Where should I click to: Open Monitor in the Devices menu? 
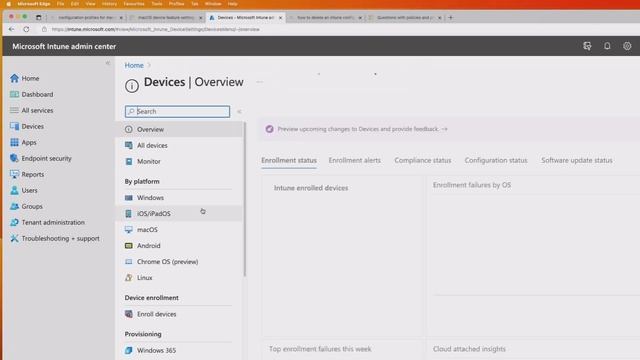click(180, 162)
